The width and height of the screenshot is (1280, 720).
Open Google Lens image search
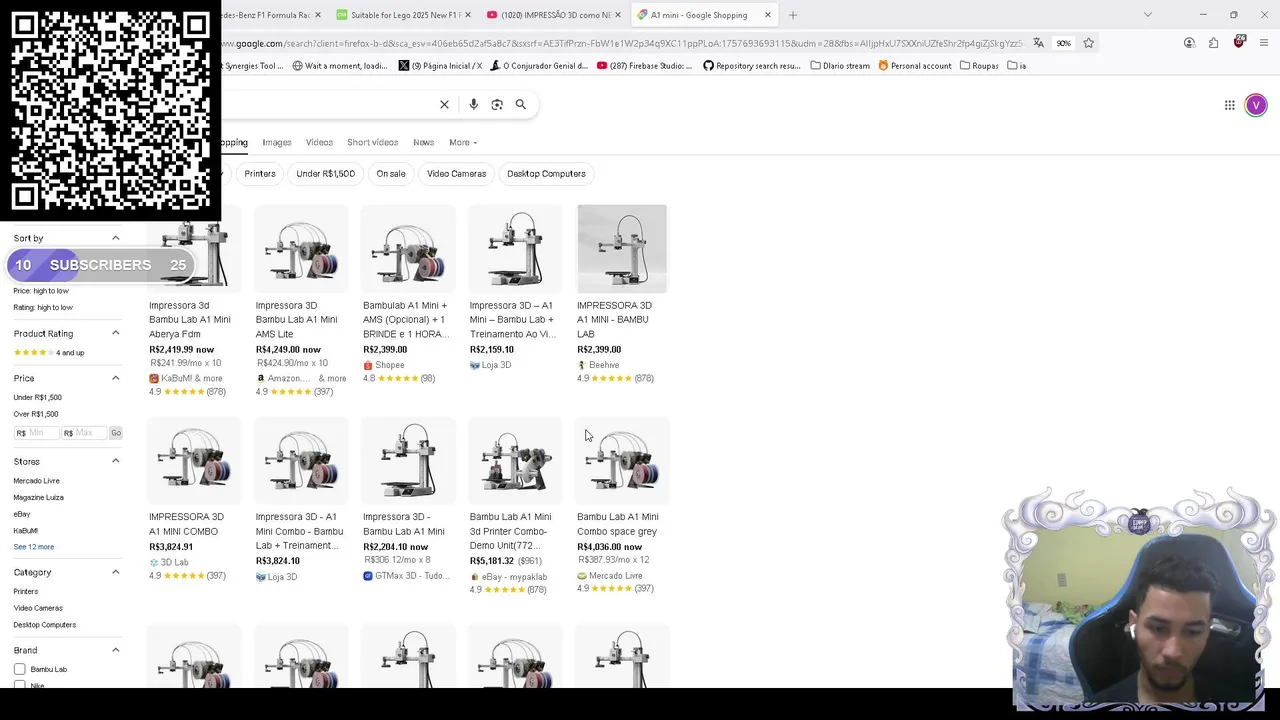497,104
